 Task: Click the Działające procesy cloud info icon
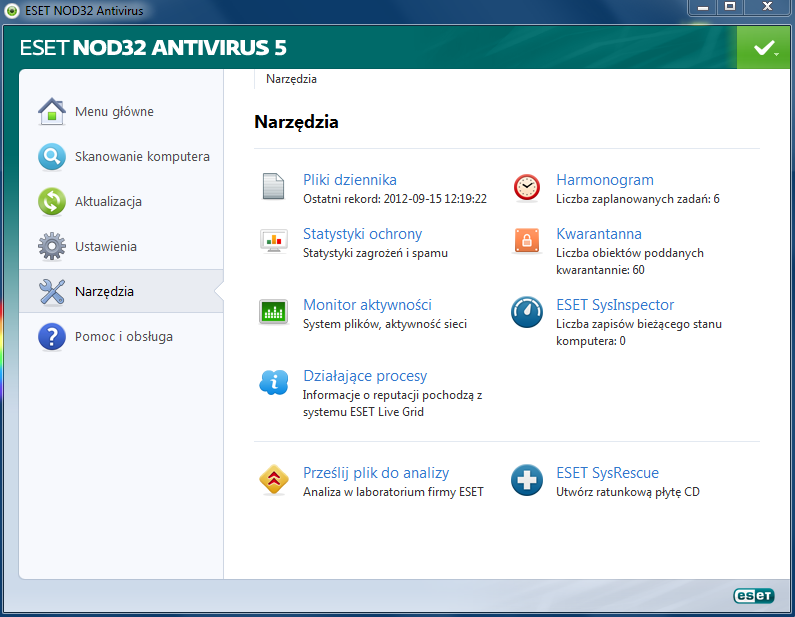(274, 382)
